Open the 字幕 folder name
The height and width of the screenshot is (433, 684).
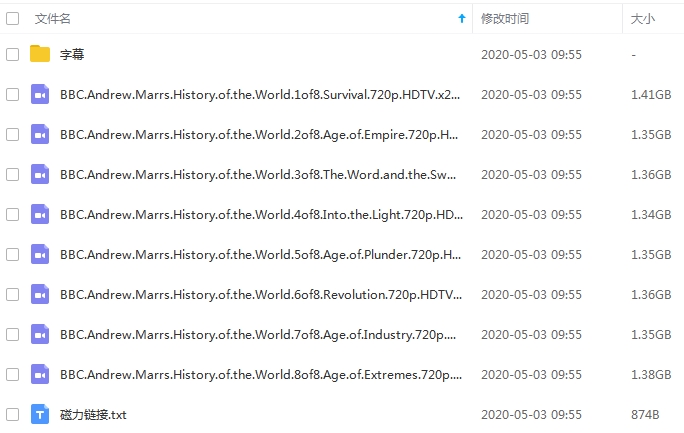(72, 55)
